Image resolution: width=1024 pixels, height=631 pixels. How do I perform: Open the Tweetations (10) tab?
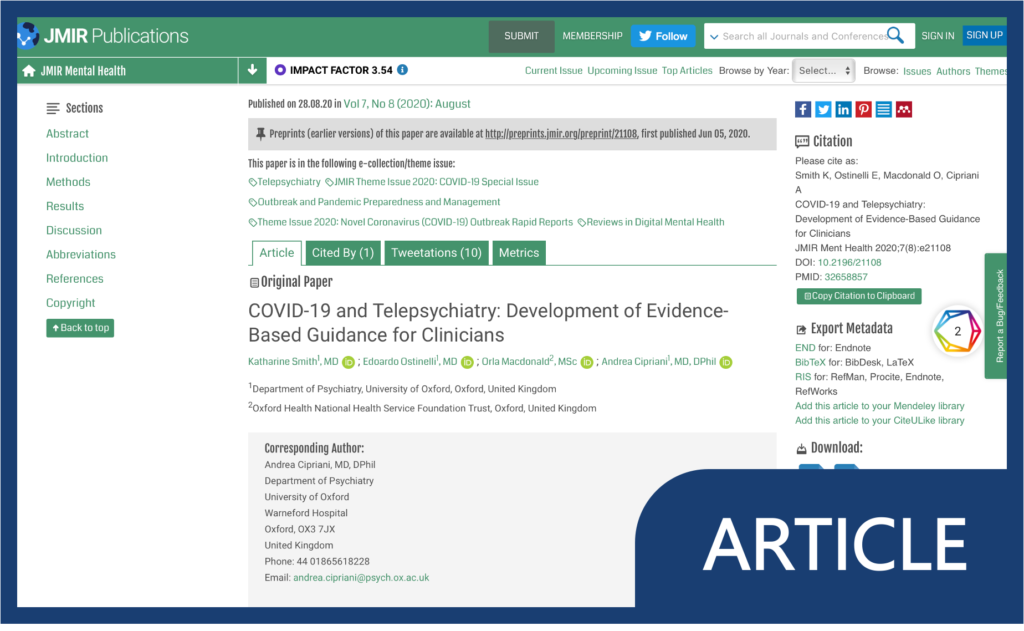[436, 253]
